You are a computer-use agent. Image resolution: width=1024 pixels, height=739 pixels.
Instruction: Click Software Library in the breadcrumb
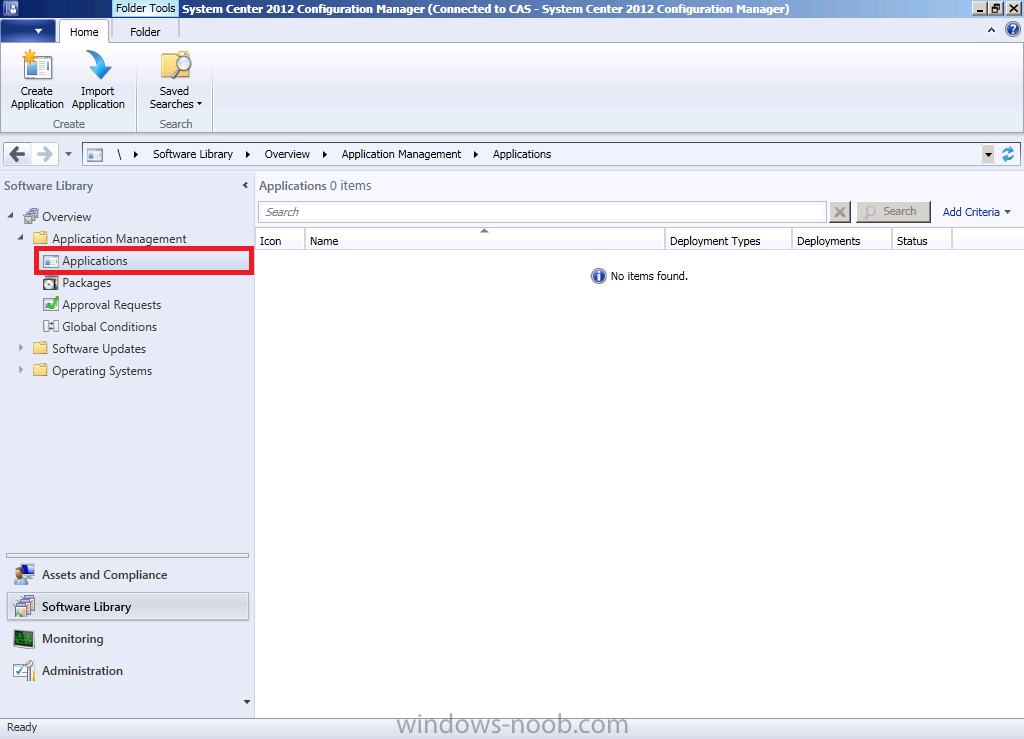tap(193, 154)
